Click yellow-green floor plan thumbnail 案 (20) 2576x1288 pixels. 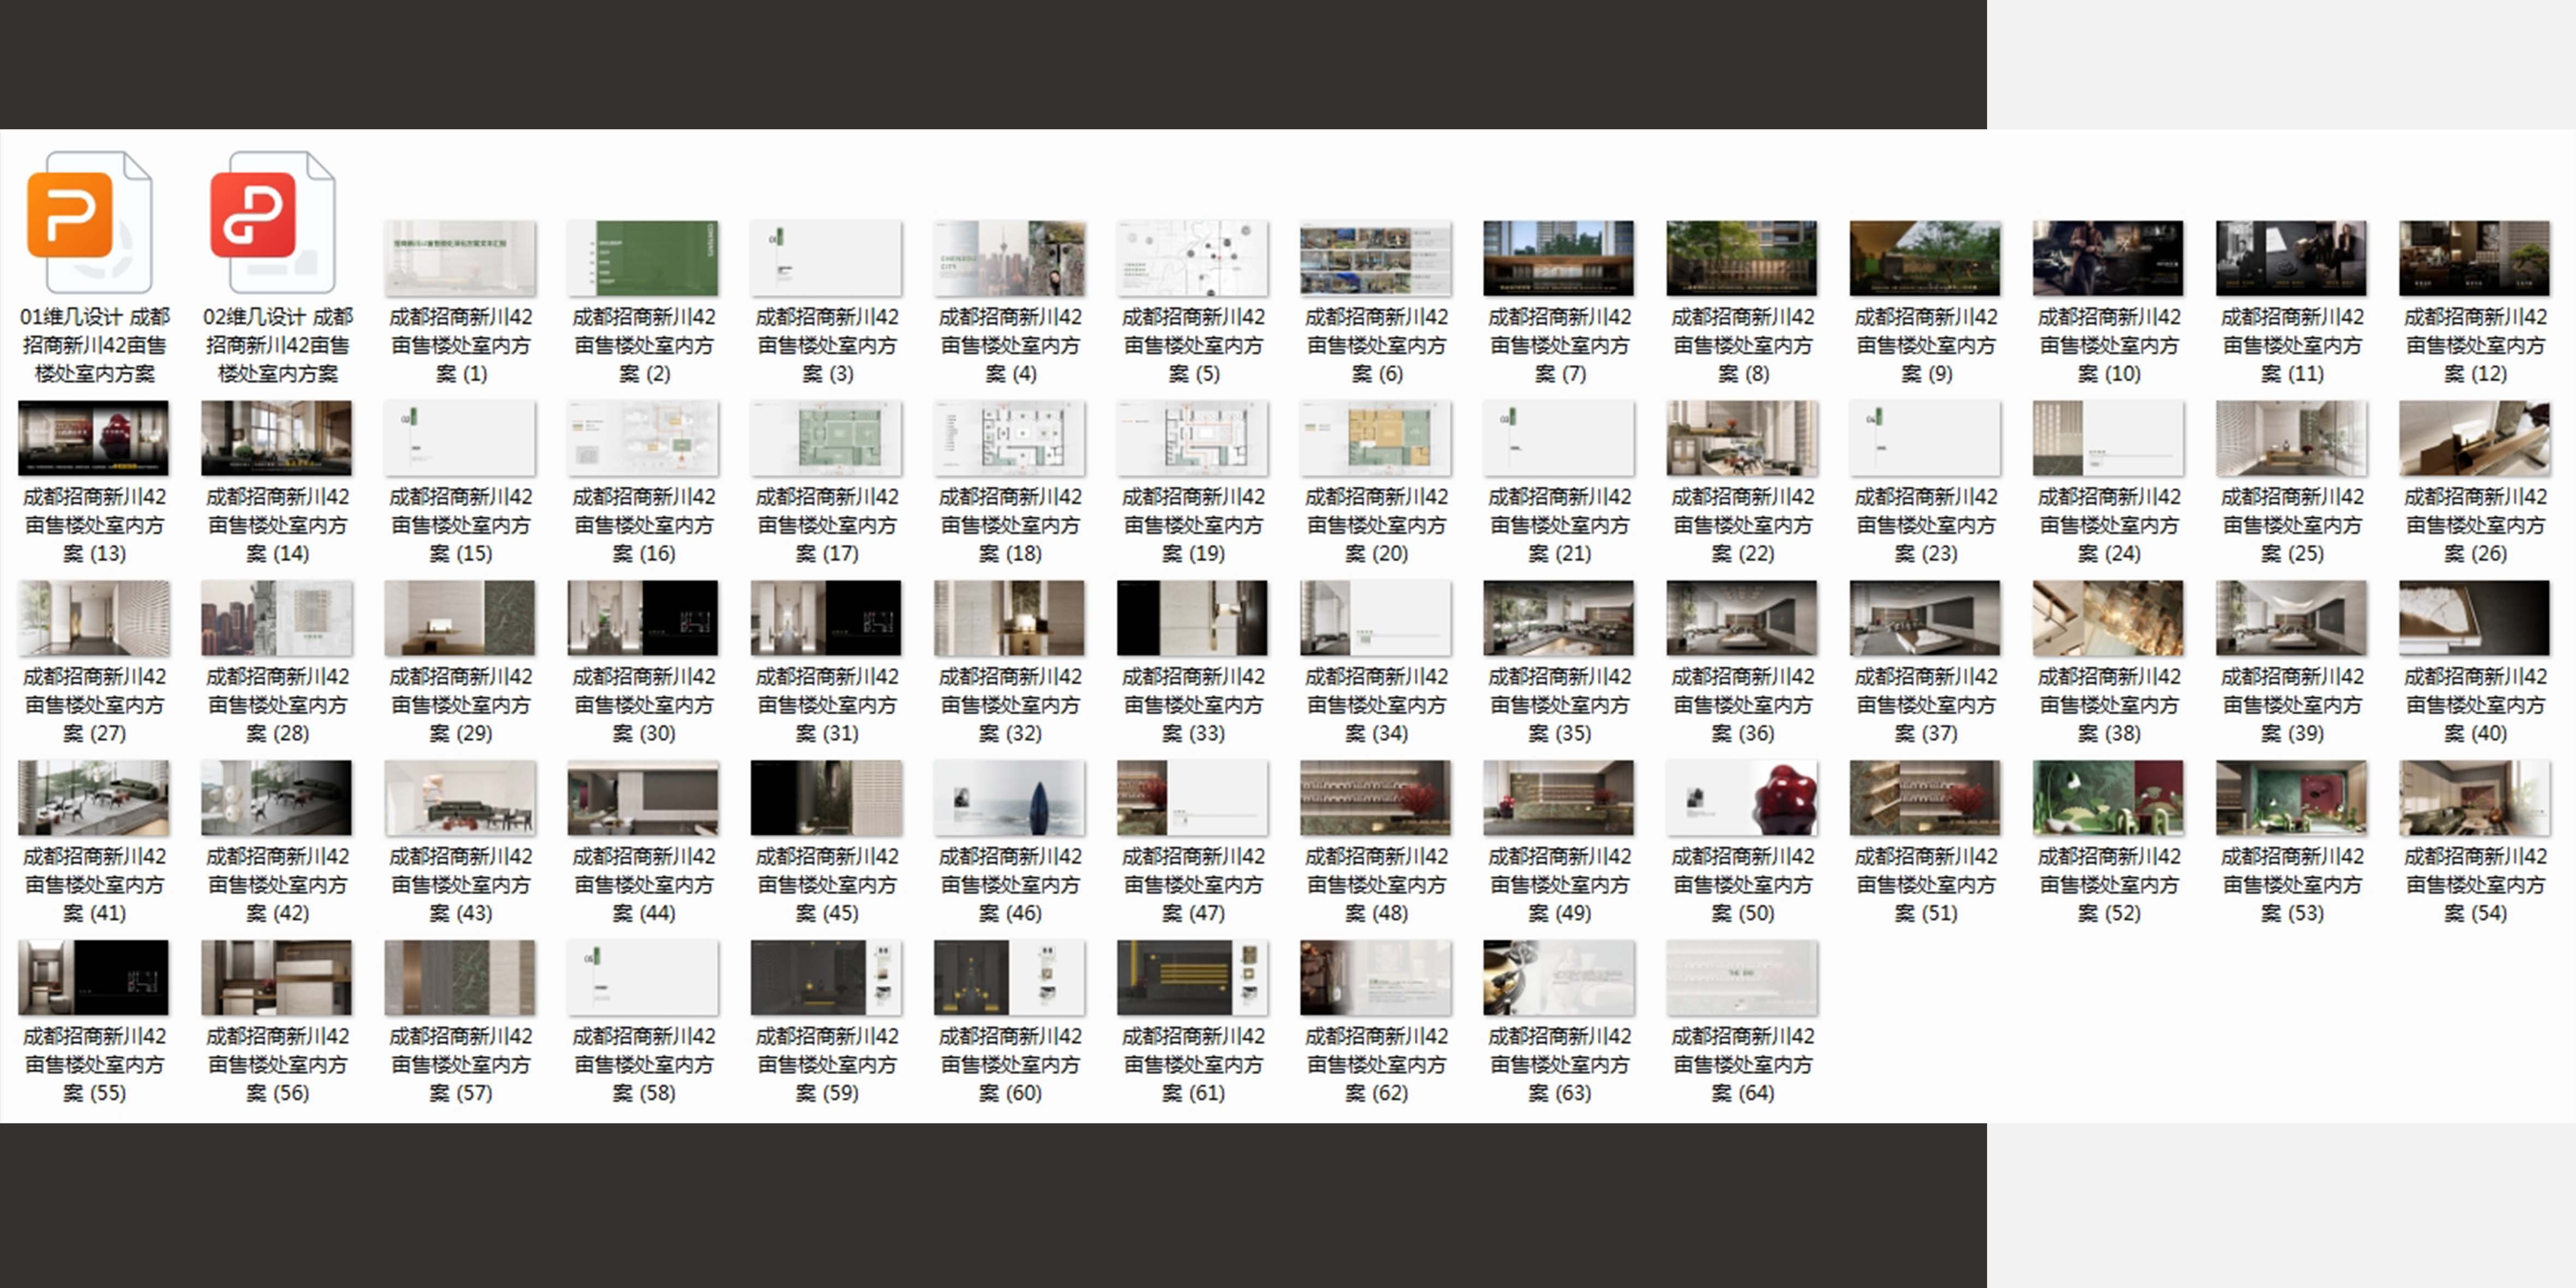(1375, 438)
